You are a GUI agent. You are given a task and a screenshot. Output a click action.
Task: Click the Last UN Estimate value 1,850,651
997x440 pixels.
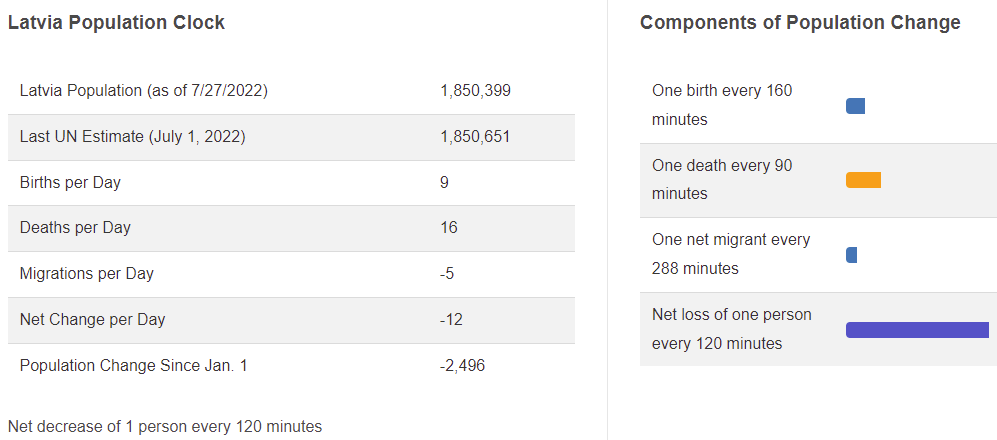click(475, 137)
